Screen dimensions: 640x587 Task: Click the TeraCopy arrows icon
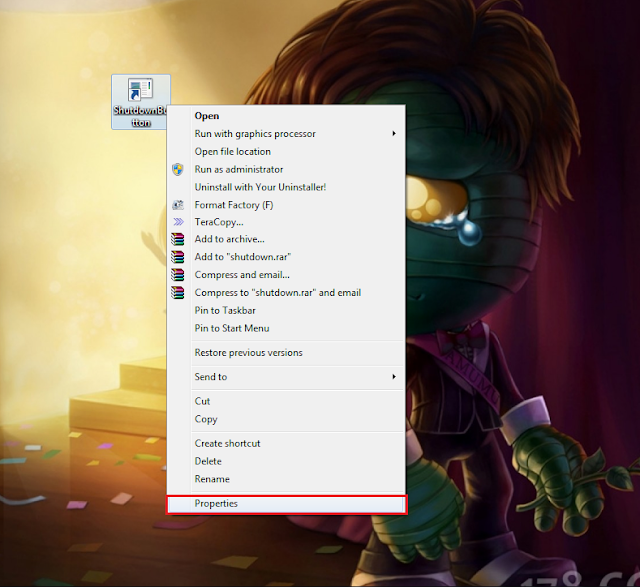pos(178,222)
